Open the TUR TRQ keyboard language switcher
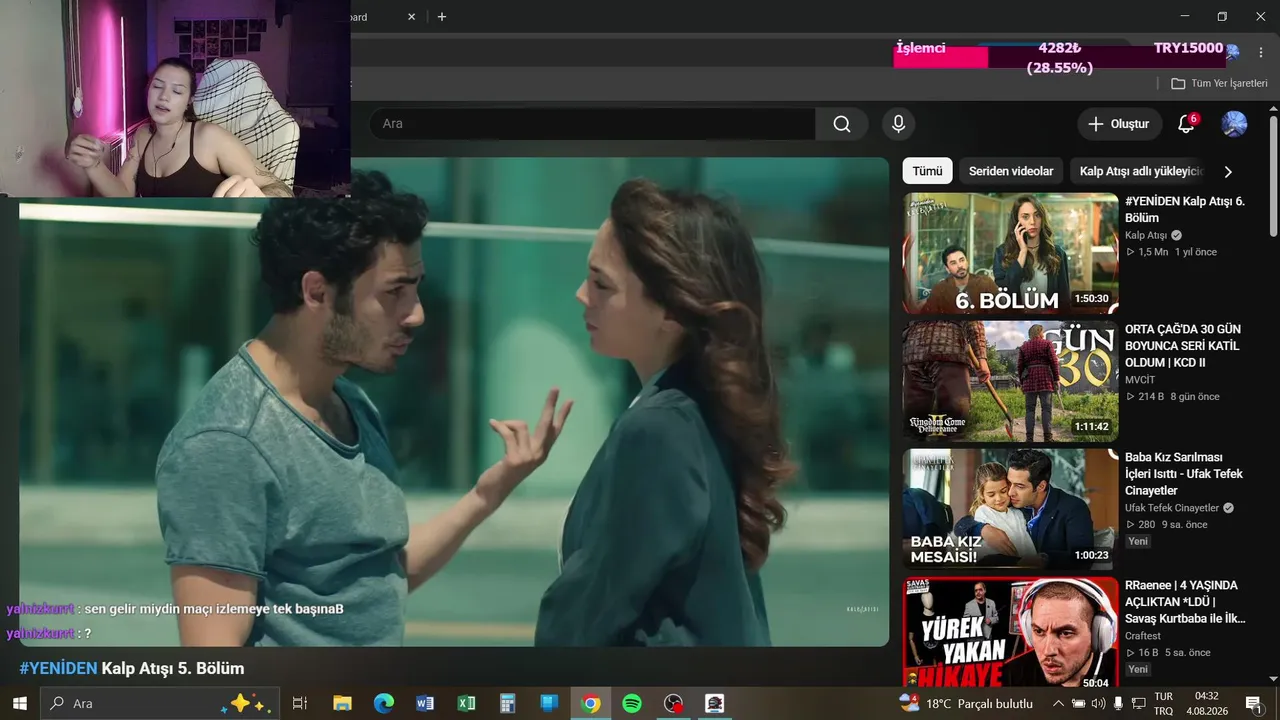 [x=1164, y=703]
